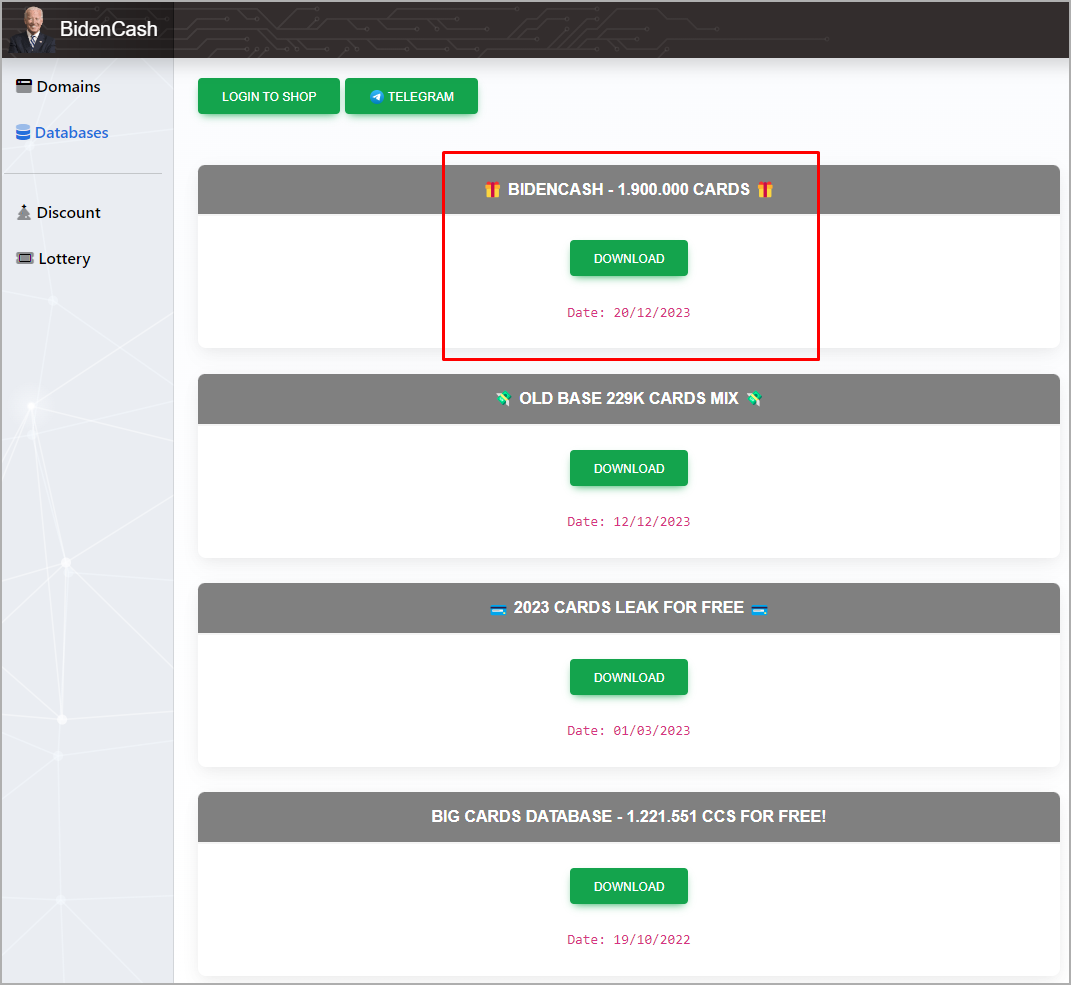Image resolution: width=1071 pixels, height=985 pixels.
Task: Click the avatar image in the header logo
Action: (32, 29)
